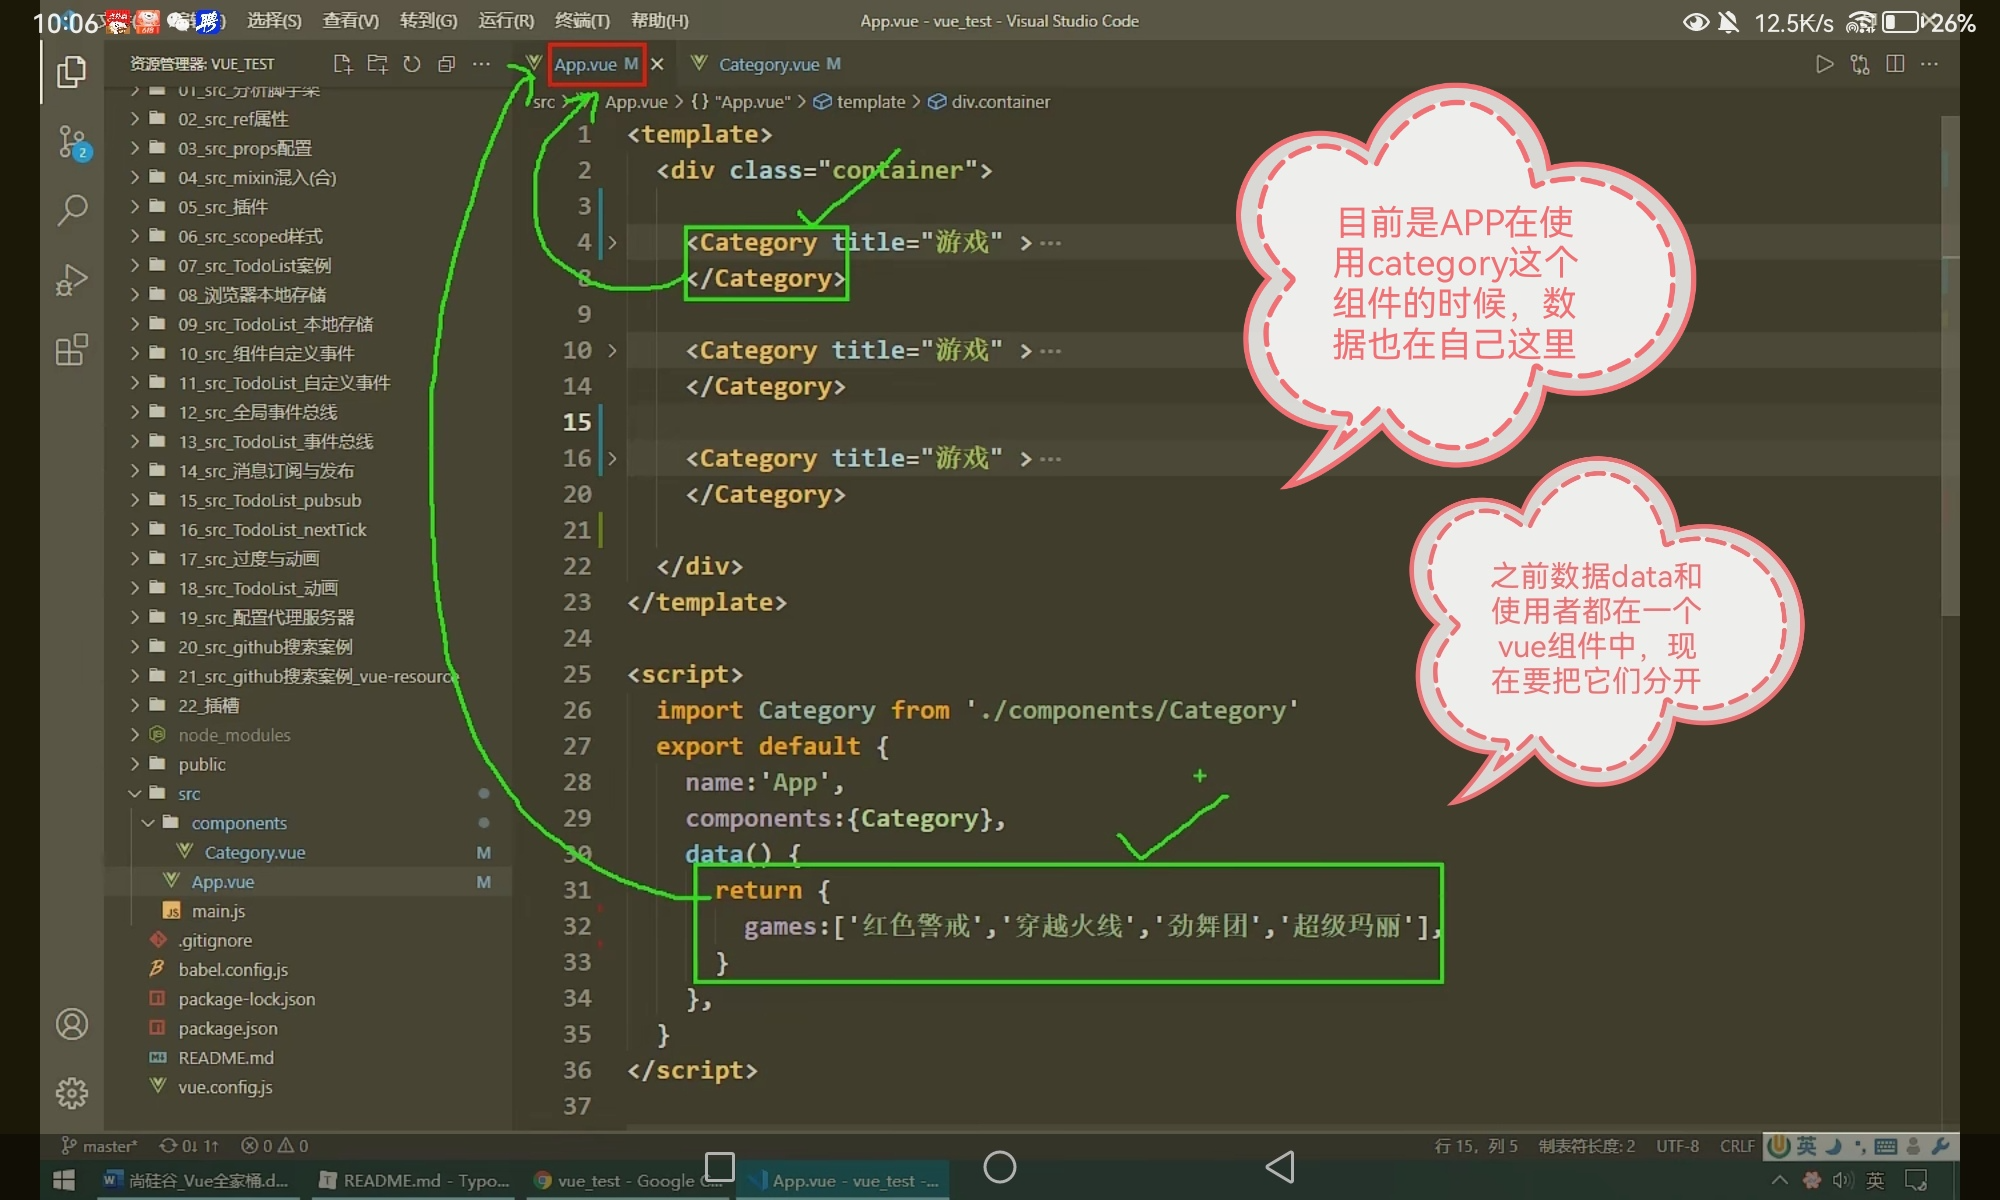
Task: Open the Search view icon
Action: pos(71,210)
